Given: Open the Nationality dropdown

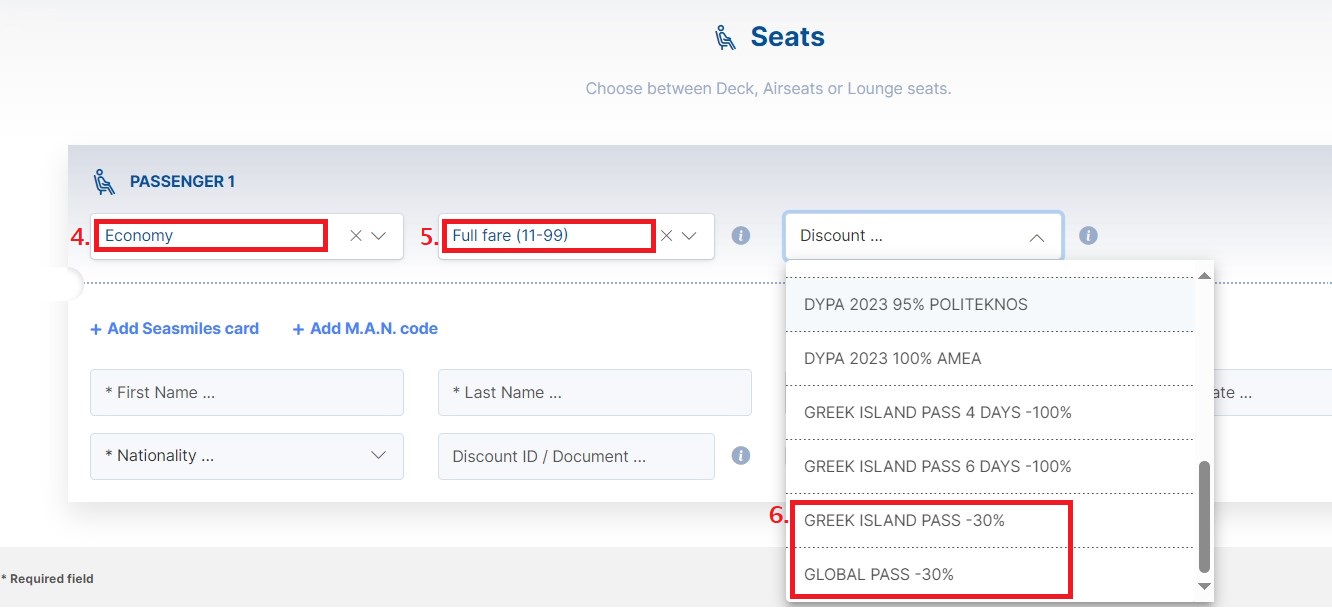Looking at the screenshot, I should tap(247, 456).
